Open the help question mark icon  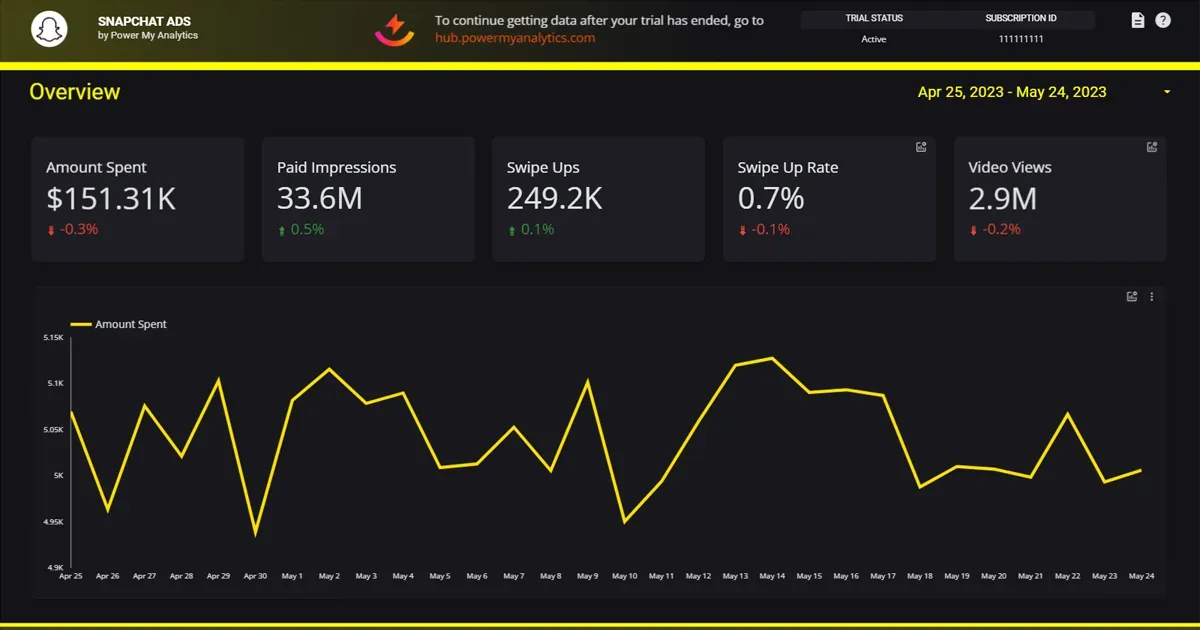pos(1163,20)
